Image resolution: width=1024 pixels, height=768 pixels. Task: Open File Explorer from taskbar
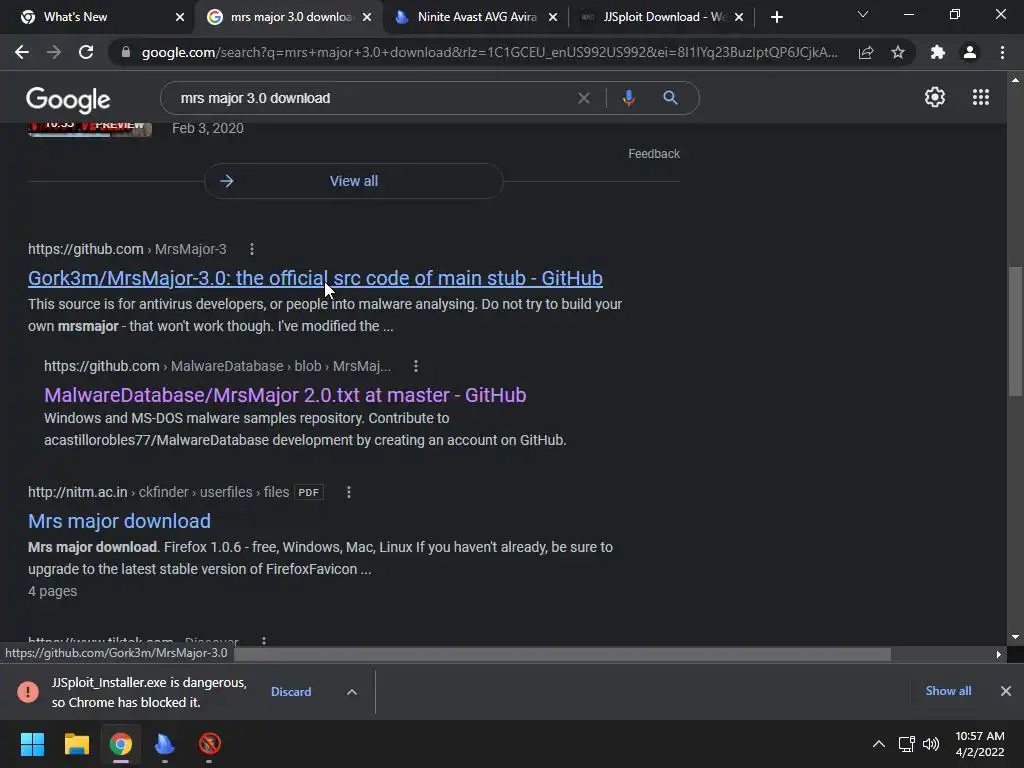coord(76,744)
